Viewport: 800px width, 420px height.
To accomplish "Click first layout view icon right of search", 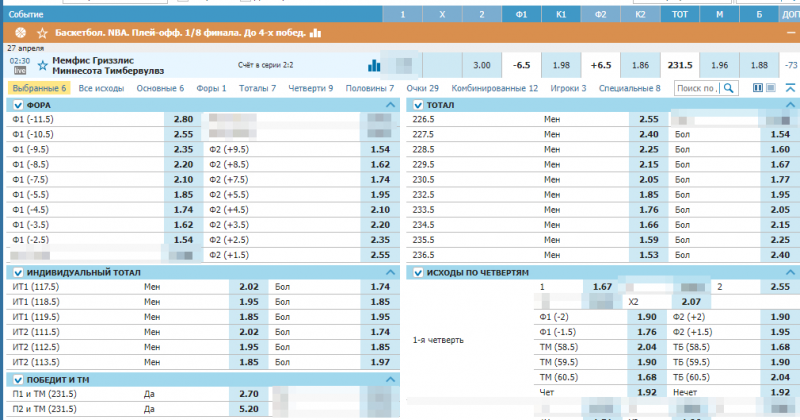I will 757,88.
